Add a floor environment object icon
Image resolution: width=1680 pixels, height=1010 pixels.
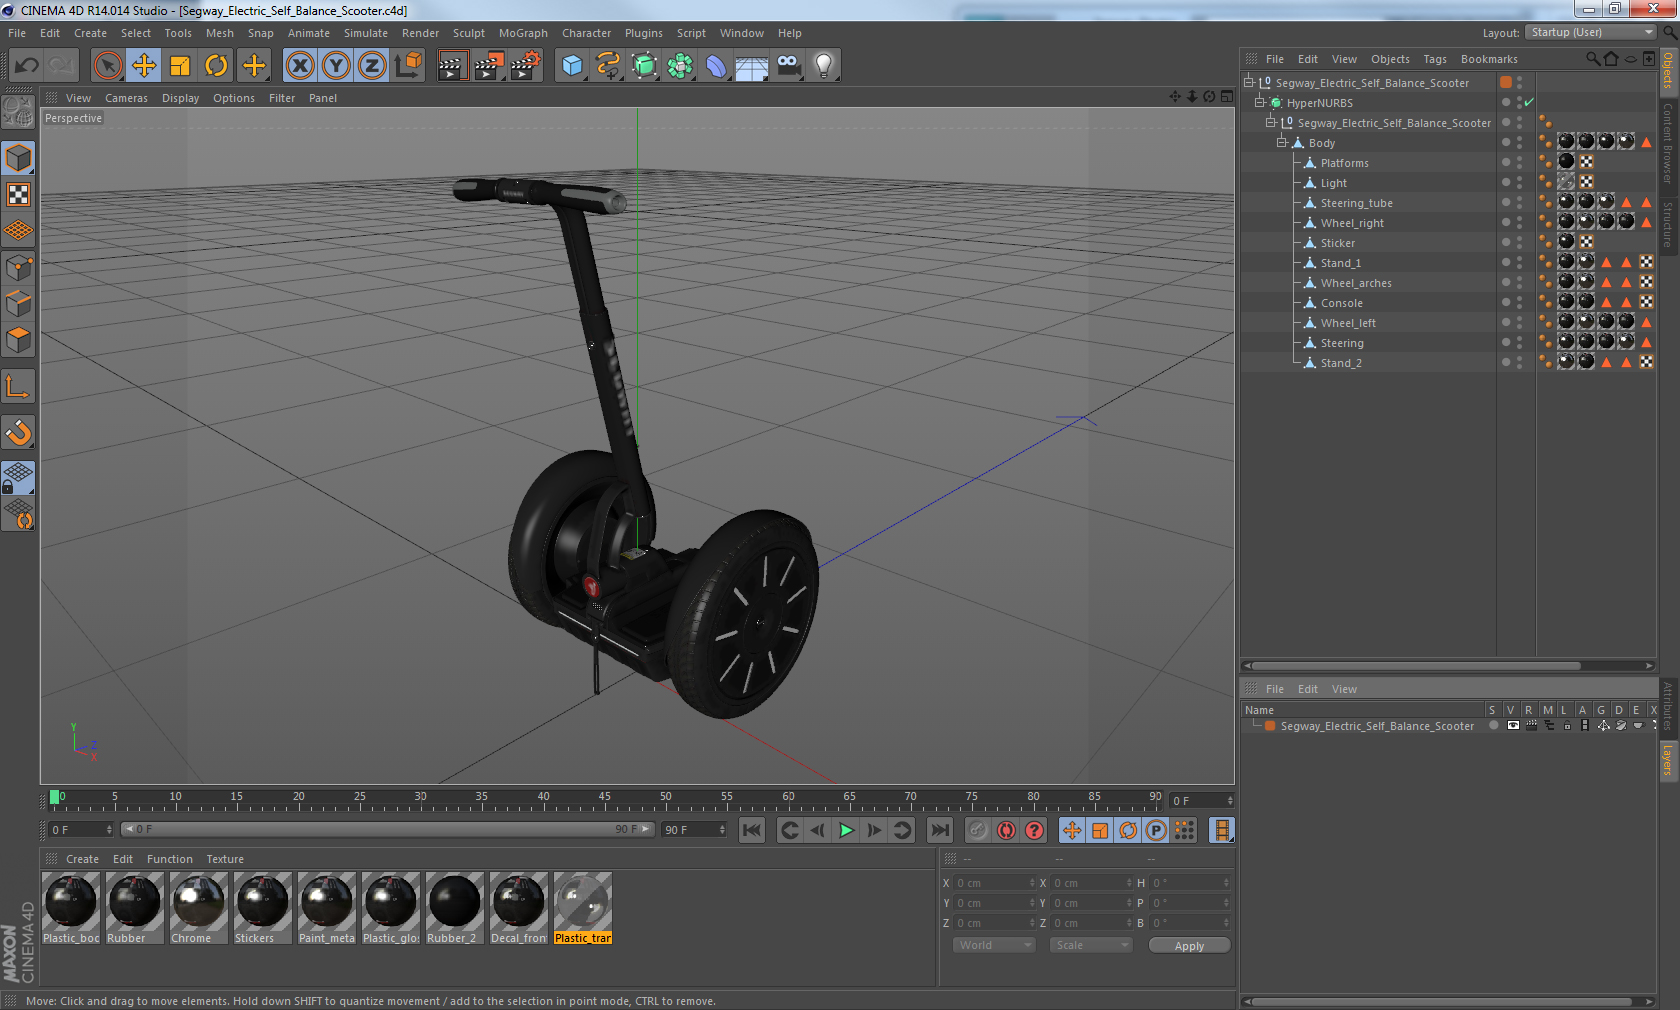[x=752, y=66]
